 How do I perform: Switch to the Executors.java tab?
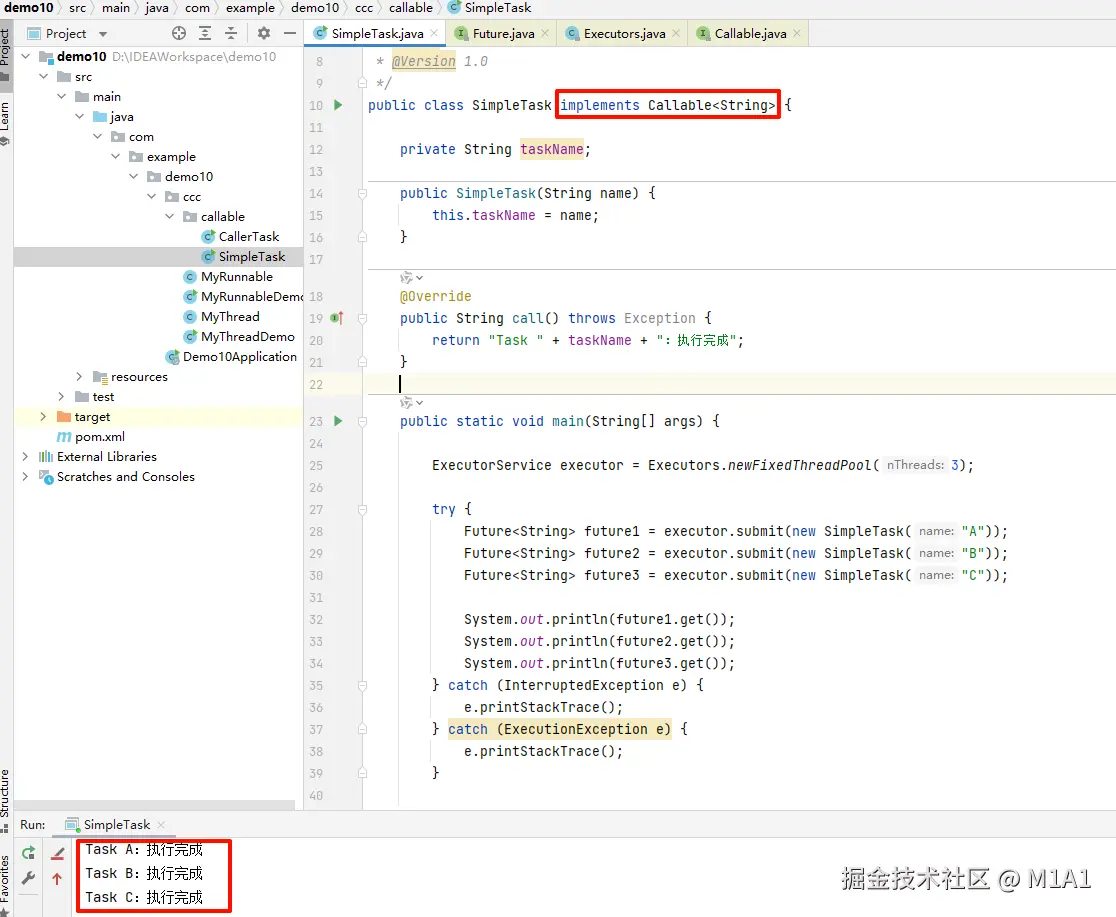[x=623, y=33]
